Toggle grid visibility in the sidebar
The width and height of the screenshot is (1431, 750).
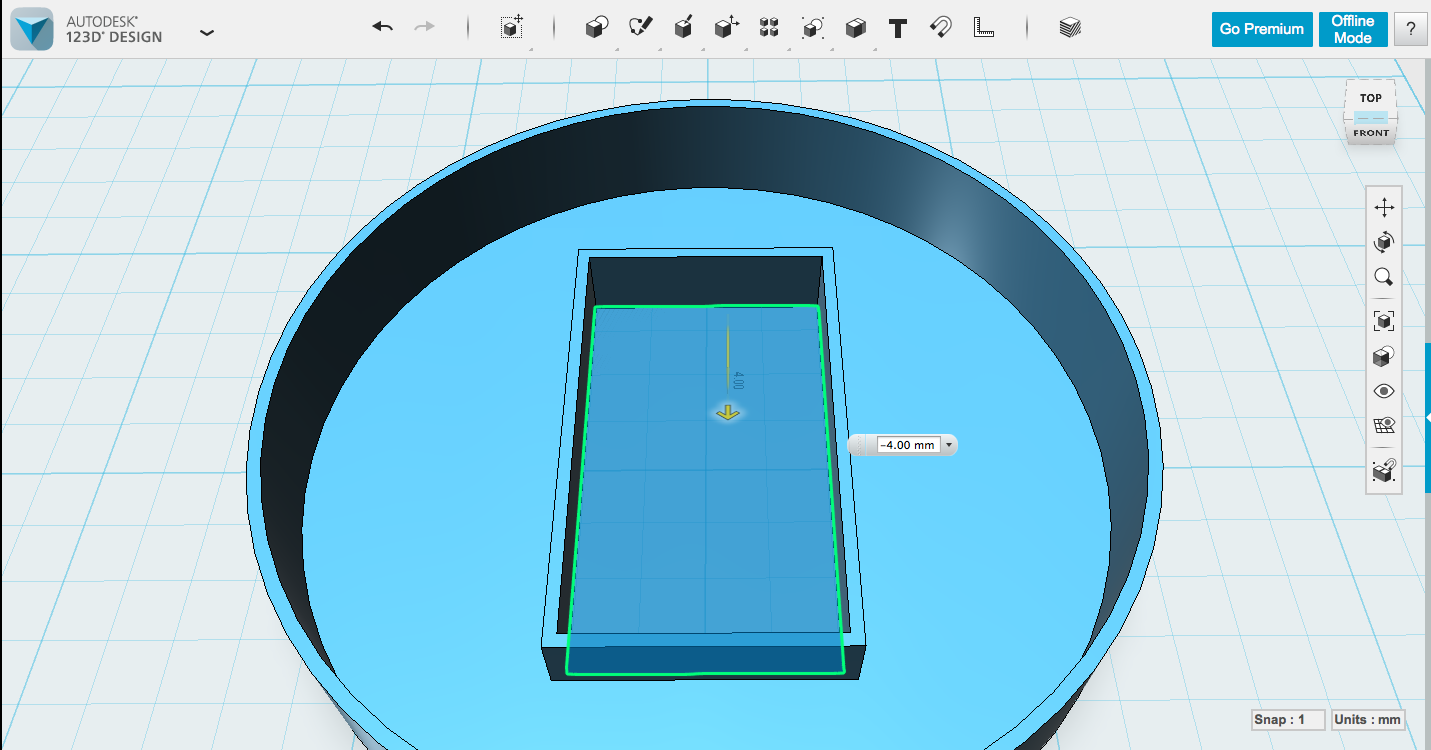click(1384, 424)
